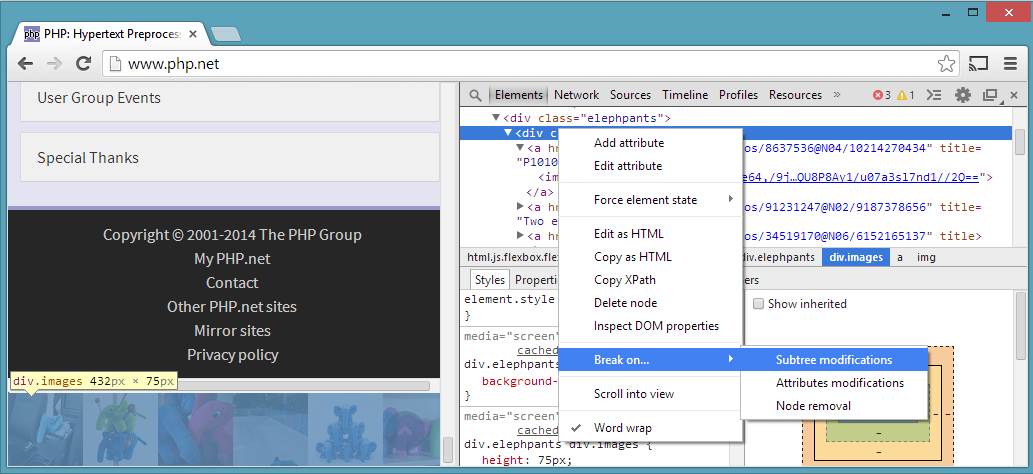The height and width of the screenshot is (474, 1033).
Task: Click the pink elephant thumbnail
Action: [x=196, y=430]
